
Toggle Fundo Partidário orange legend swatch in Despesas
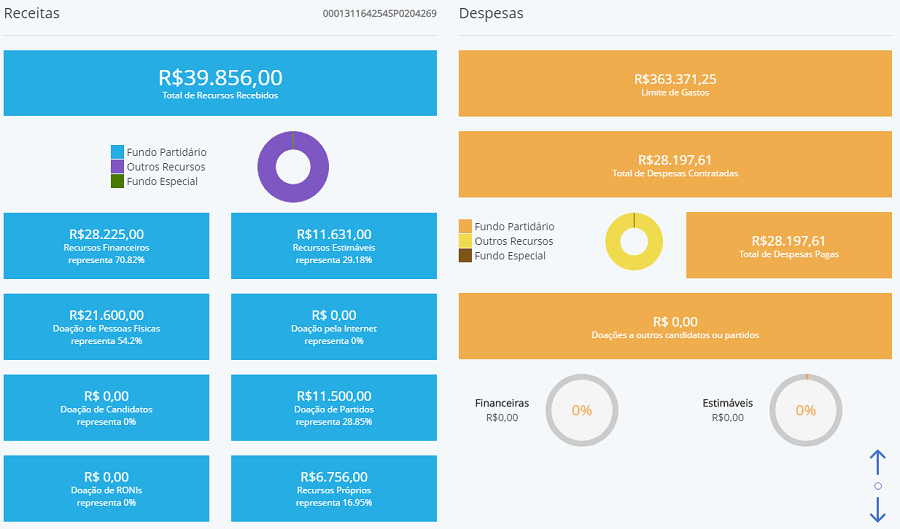[x=465, y=226]
